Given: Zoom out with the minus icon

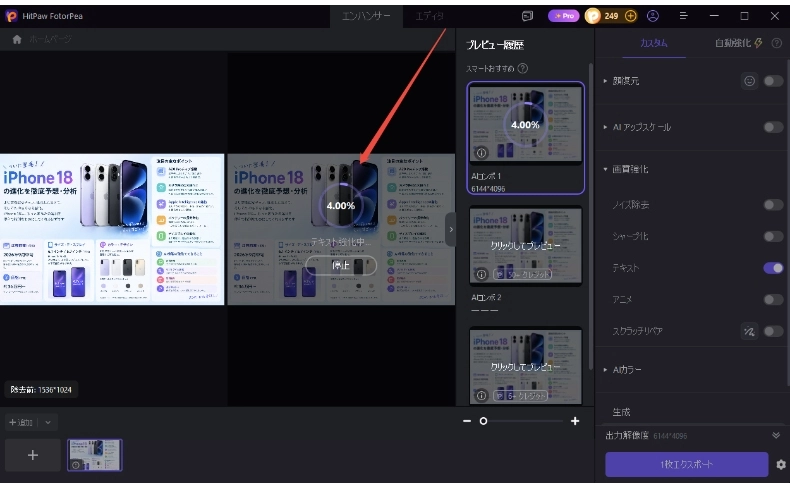Looking at the screenshot, I should pyautogui.click(x=467, y=421).
